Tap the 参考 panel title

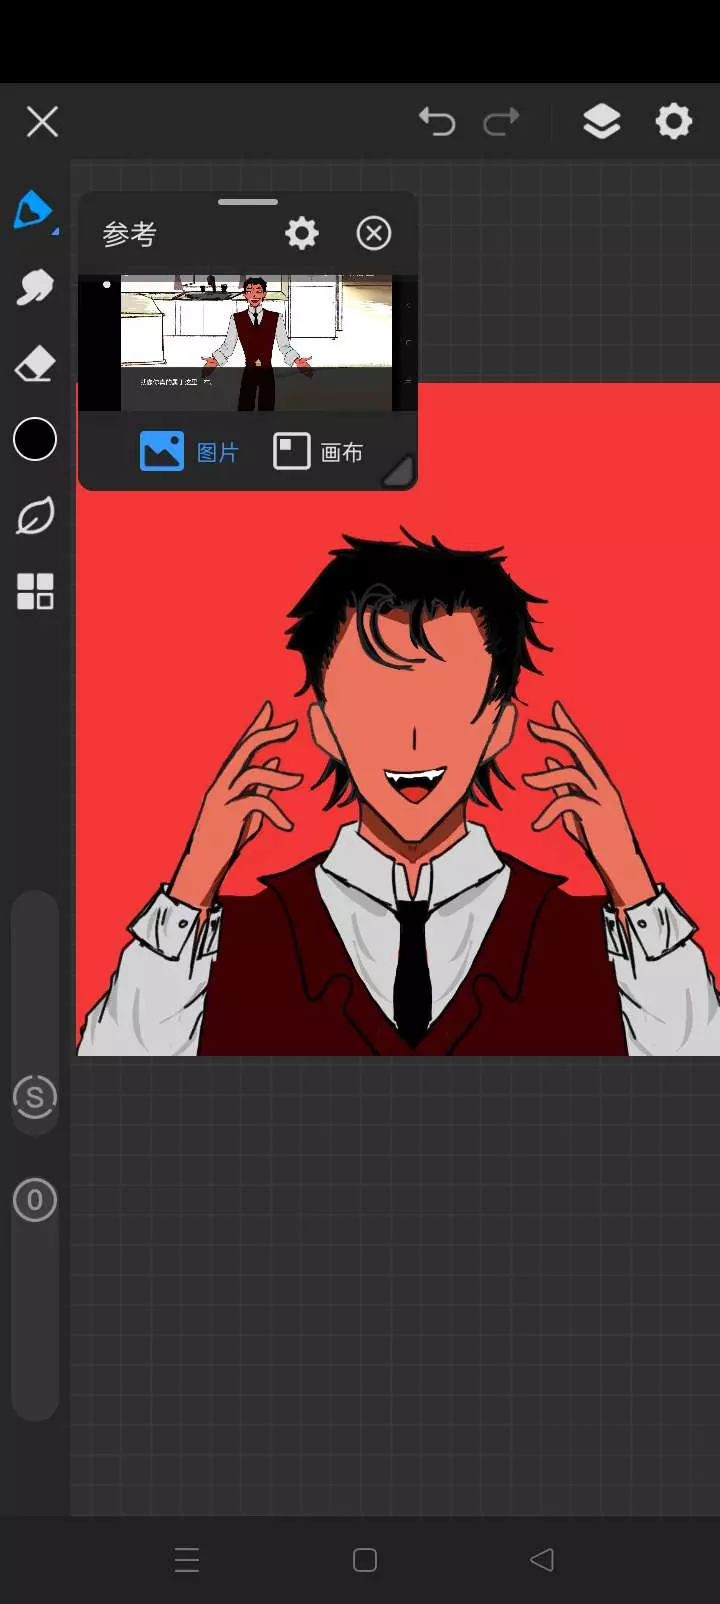pos(130,234)
